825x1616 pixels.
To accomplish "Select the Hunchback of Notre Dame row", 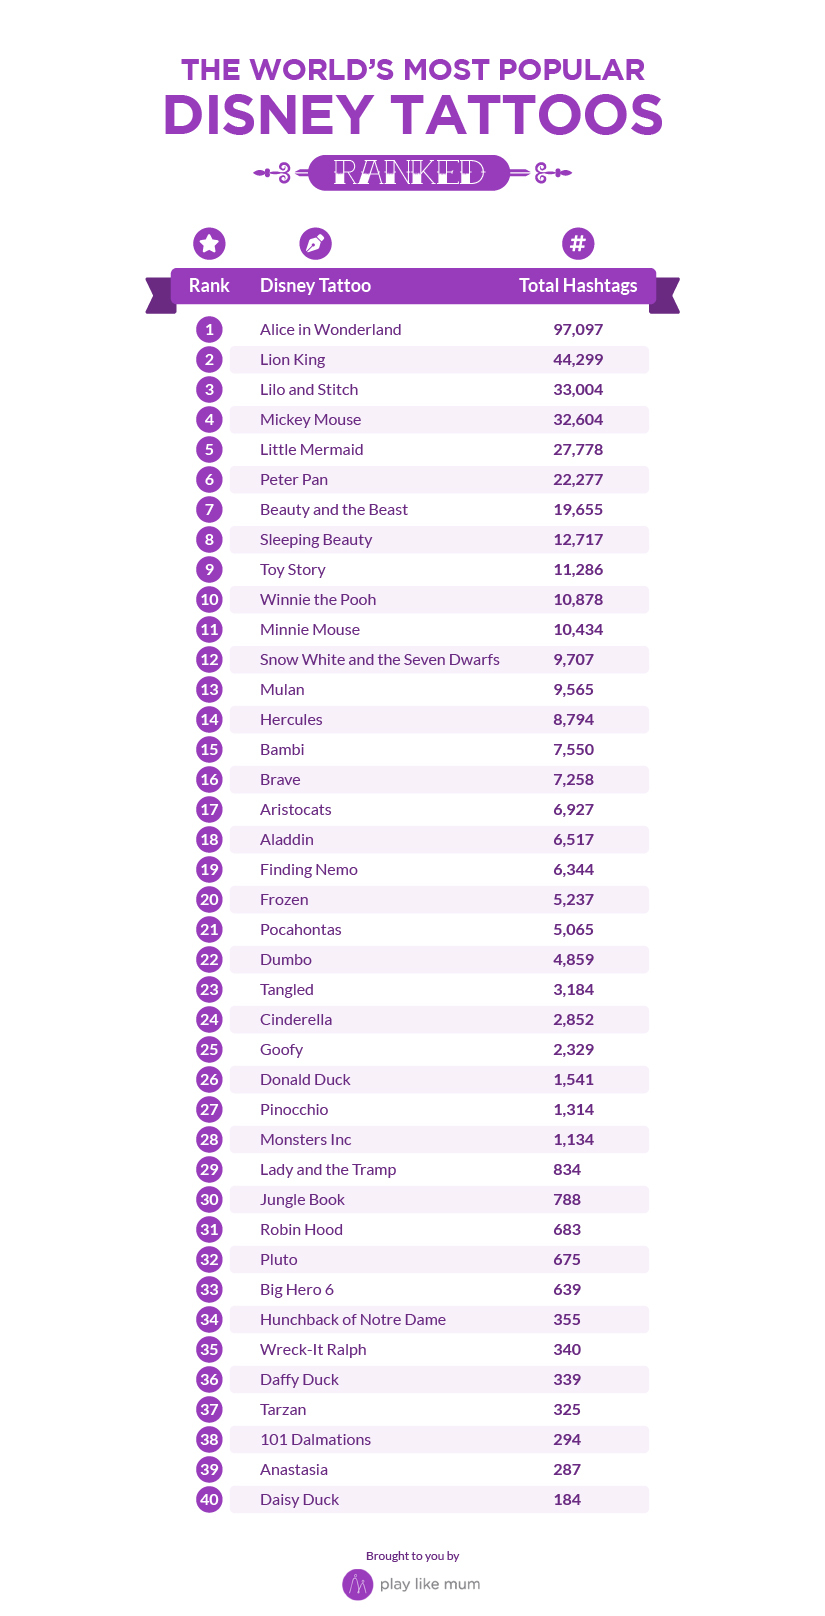I will (422, 1319).
